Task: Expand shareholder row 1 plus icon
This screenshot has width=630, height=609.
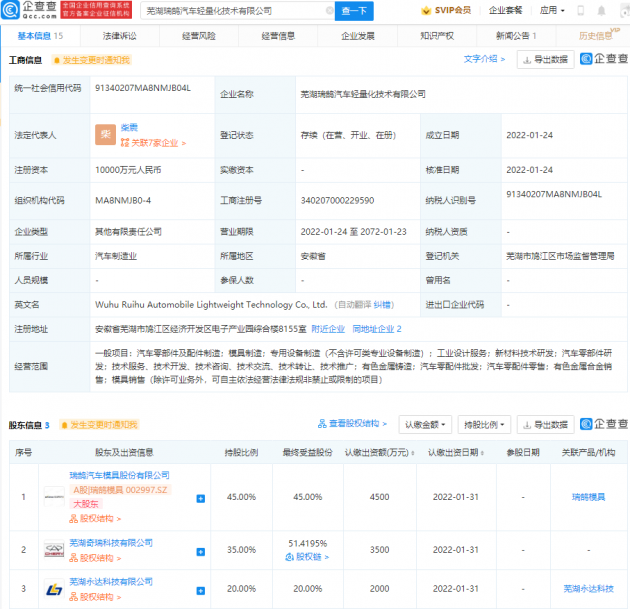Action: 201,499
